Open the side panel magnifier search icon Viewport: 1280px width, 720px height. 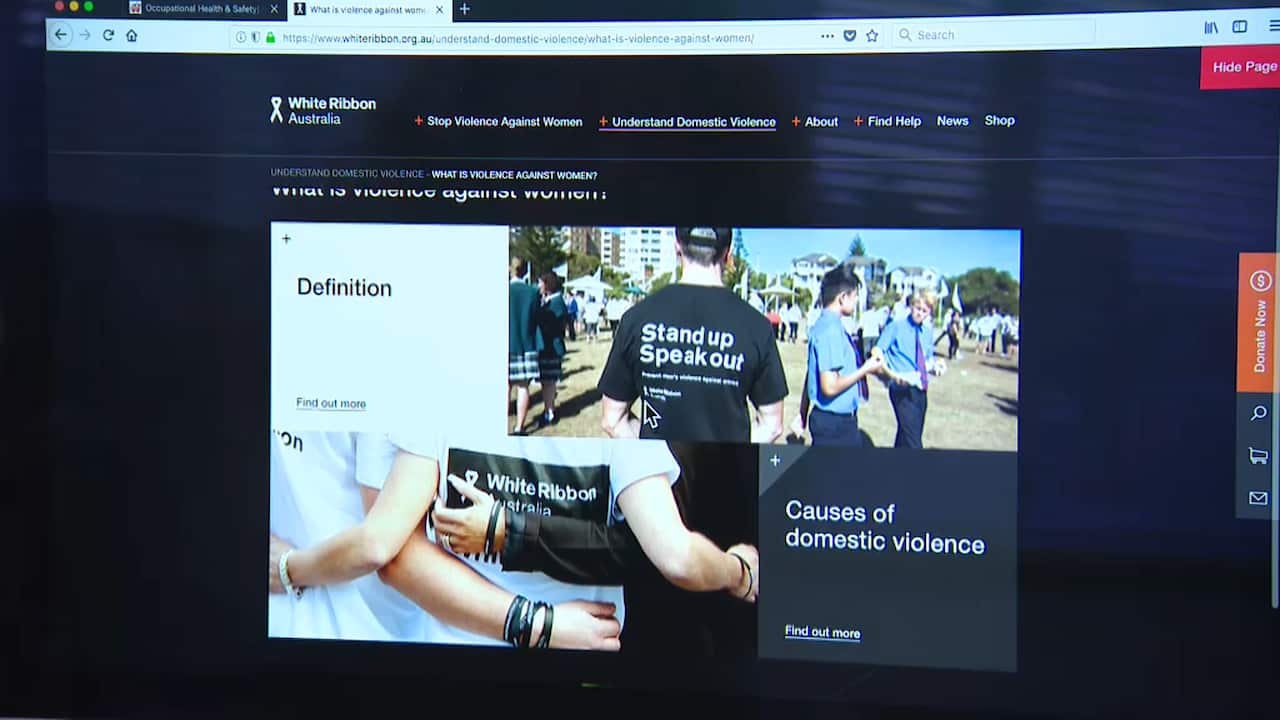click(1259, 414)
